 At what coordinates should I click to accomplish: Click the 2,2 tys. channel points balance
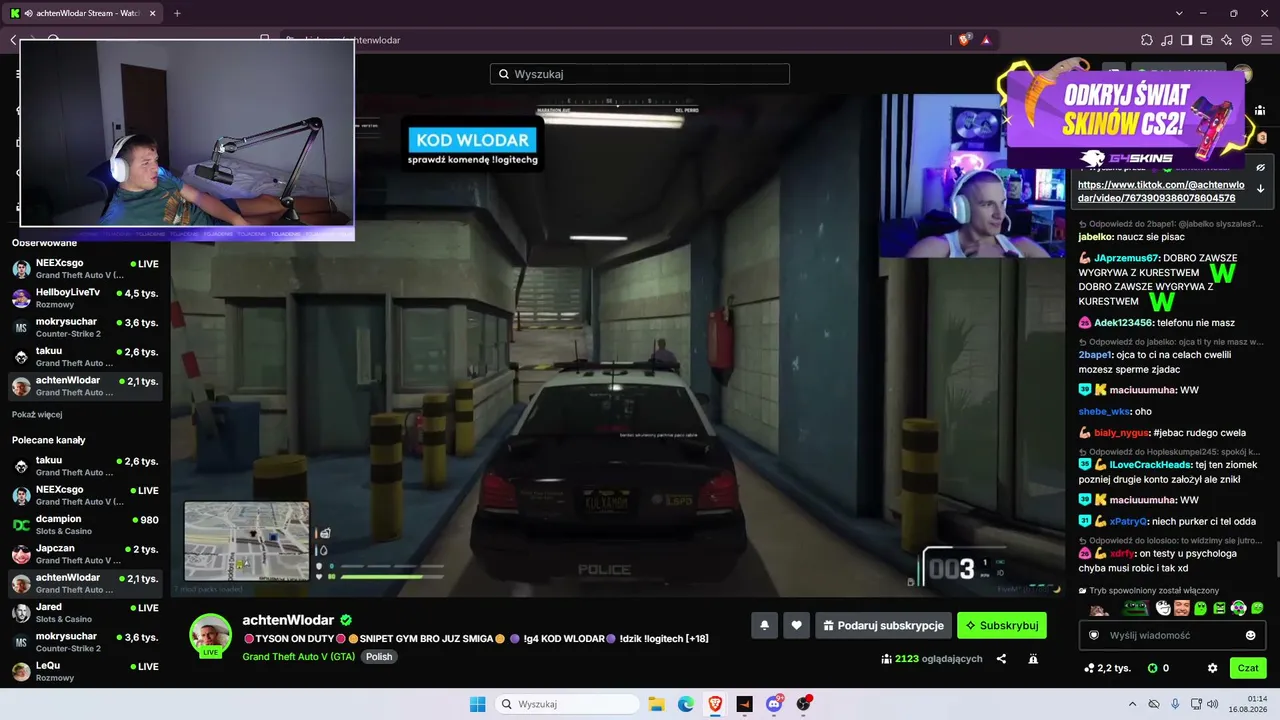(1107, 668)
